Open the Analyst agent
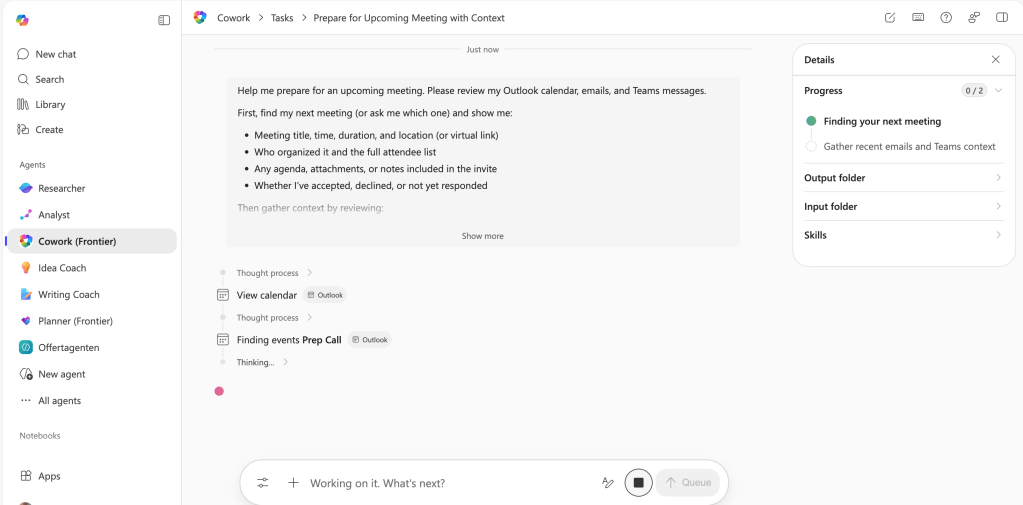Screen dimensions: 1023x505 pos(54,215)
